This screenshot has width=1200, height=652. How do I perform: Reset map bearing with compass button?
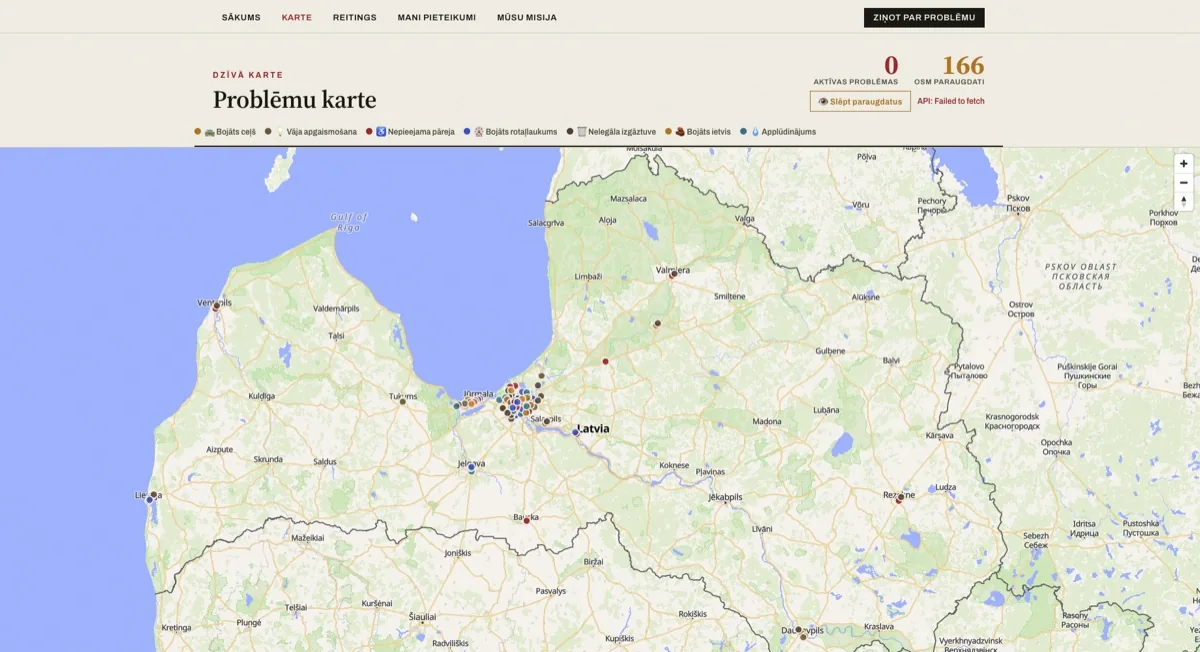click(1184, 201)
